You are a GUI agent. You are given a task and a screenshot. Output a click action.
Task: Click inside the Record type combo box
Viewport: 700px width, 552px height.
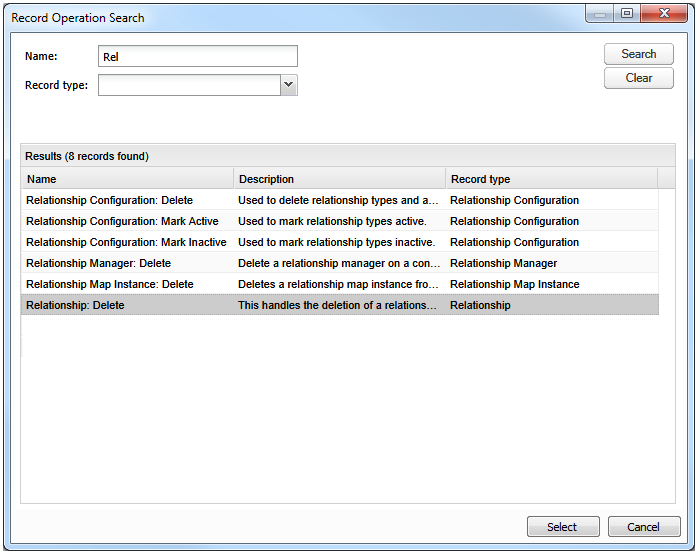(189, 85)
